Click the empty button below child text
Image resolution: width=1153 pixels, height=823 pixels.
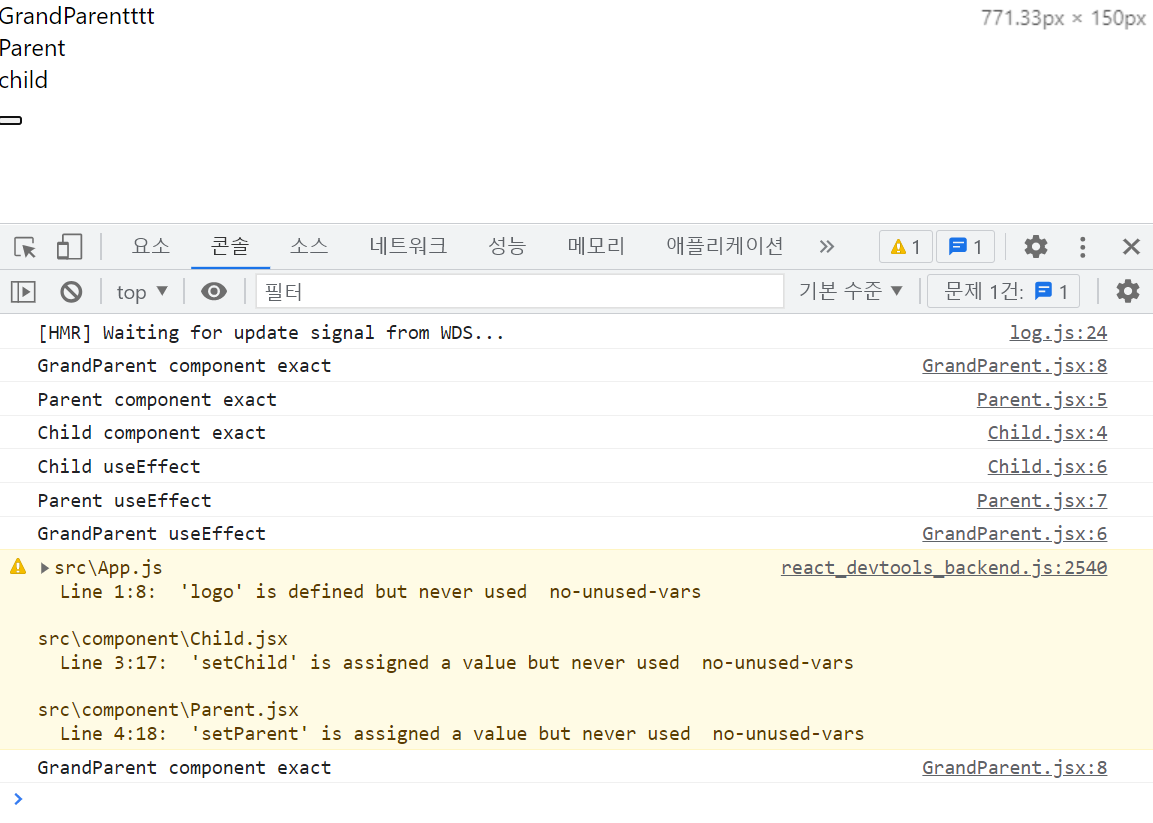click(10, 121)
